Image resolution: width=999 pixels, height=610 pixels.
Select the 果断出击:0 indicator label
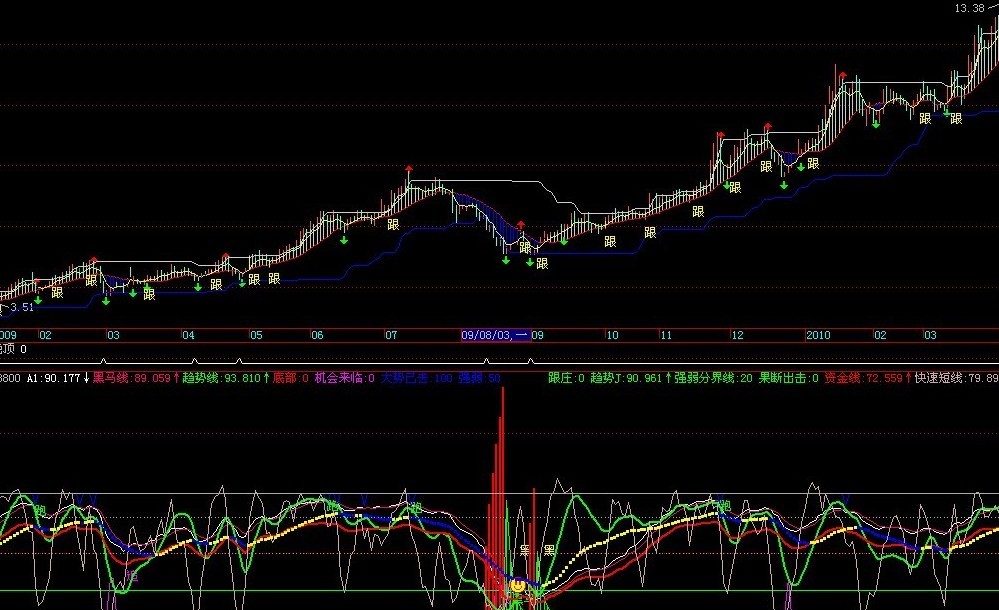coord(789,378)
